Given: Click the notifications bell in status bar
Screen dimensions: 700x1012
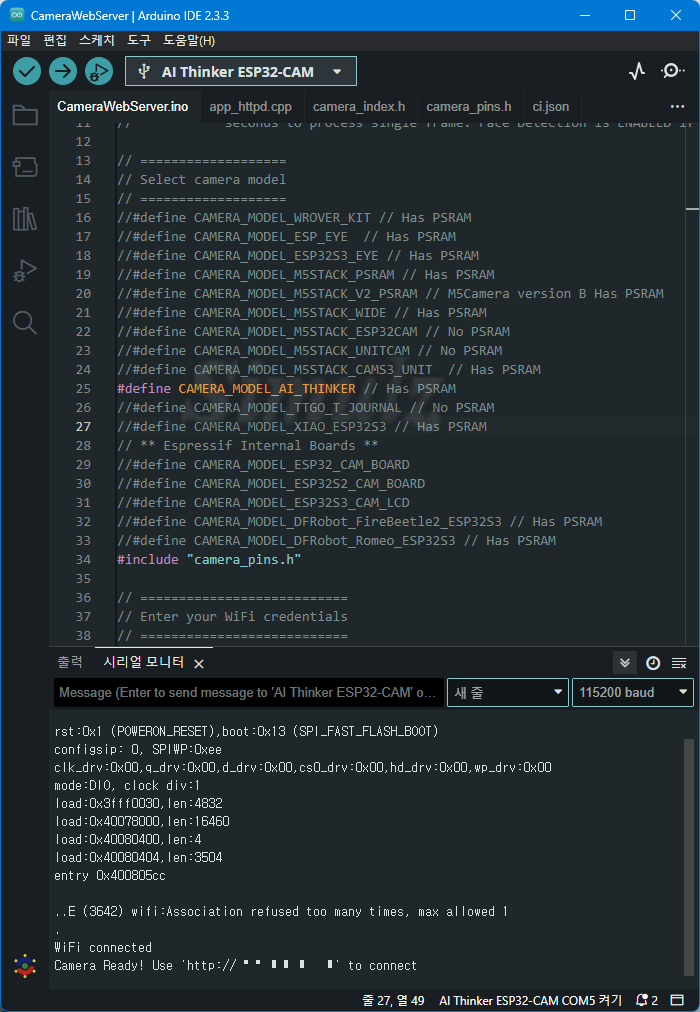Looking at the screenshot, I should (647, 1000).
